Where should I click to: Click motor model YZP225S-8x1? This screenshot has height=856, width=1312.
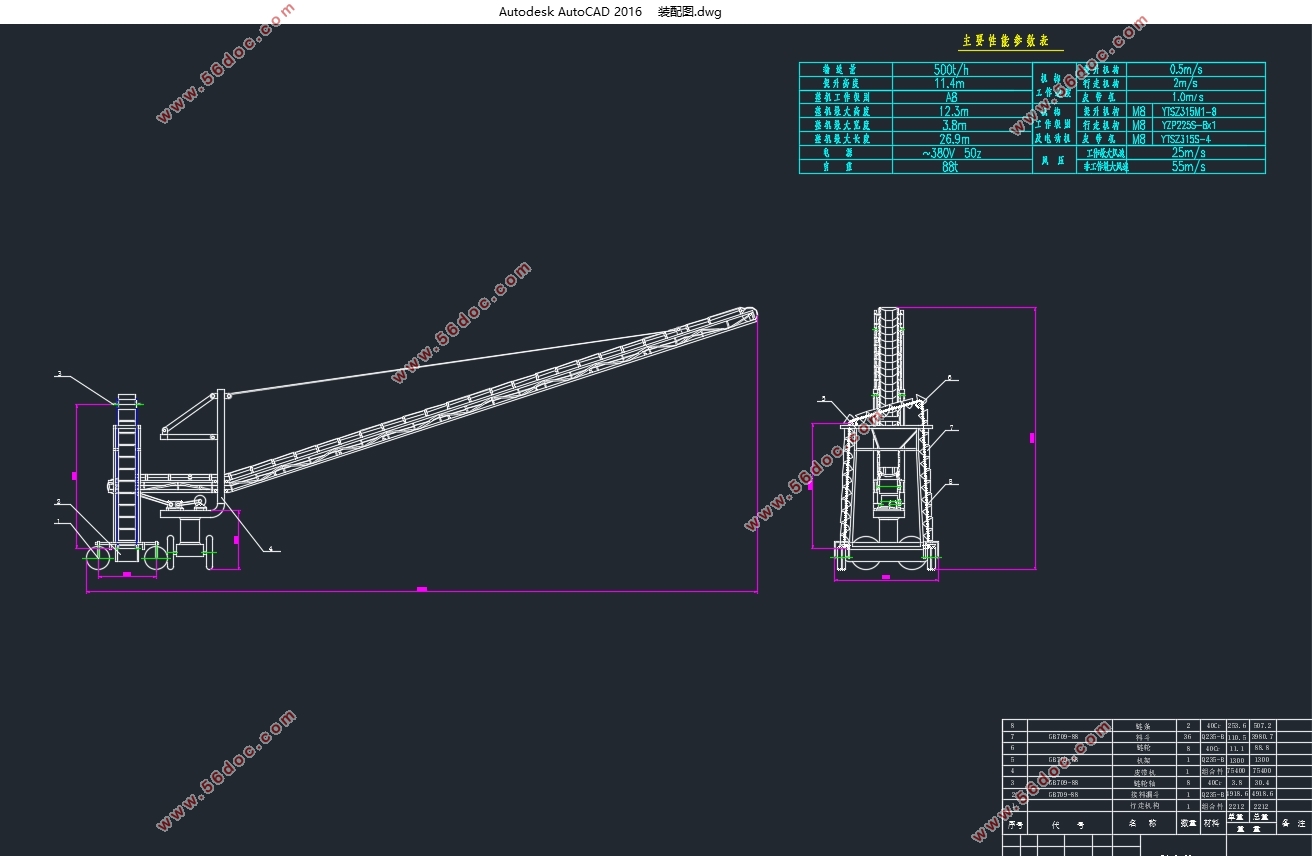click(x=1188, y=125)
